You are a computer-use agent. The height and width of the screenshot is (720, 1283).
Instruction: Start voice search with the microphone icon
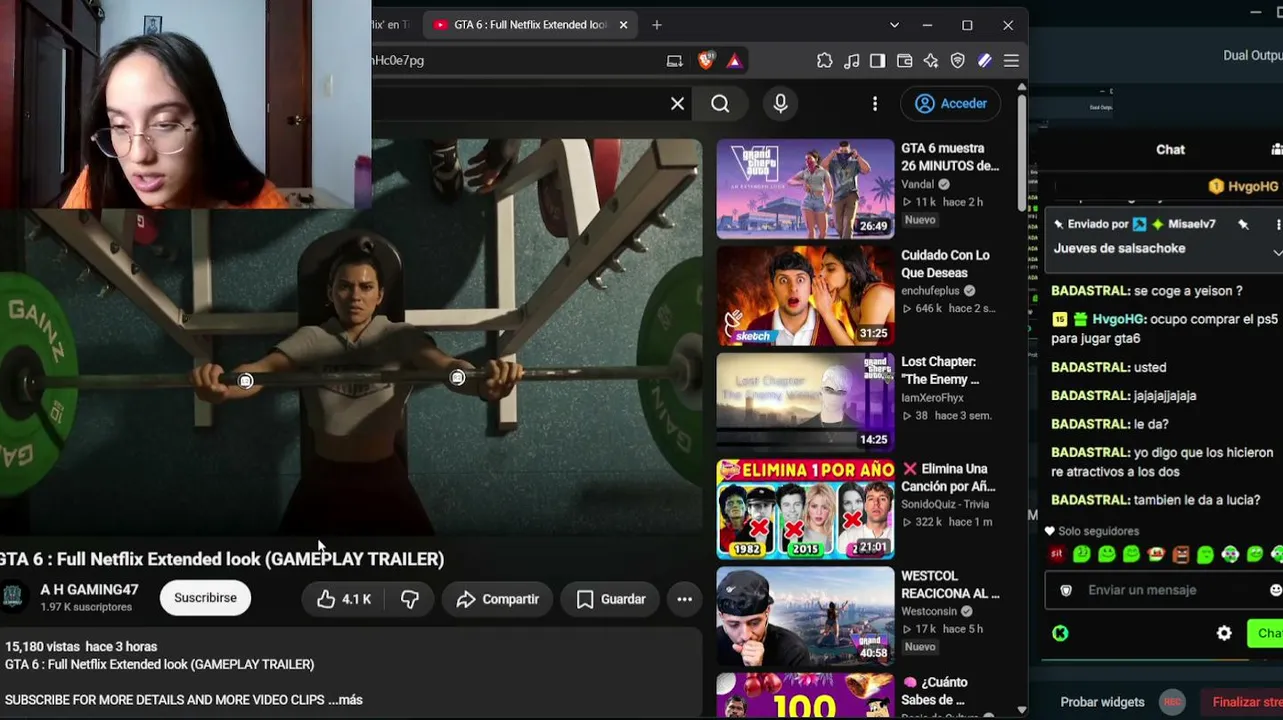tap(781, 104)
